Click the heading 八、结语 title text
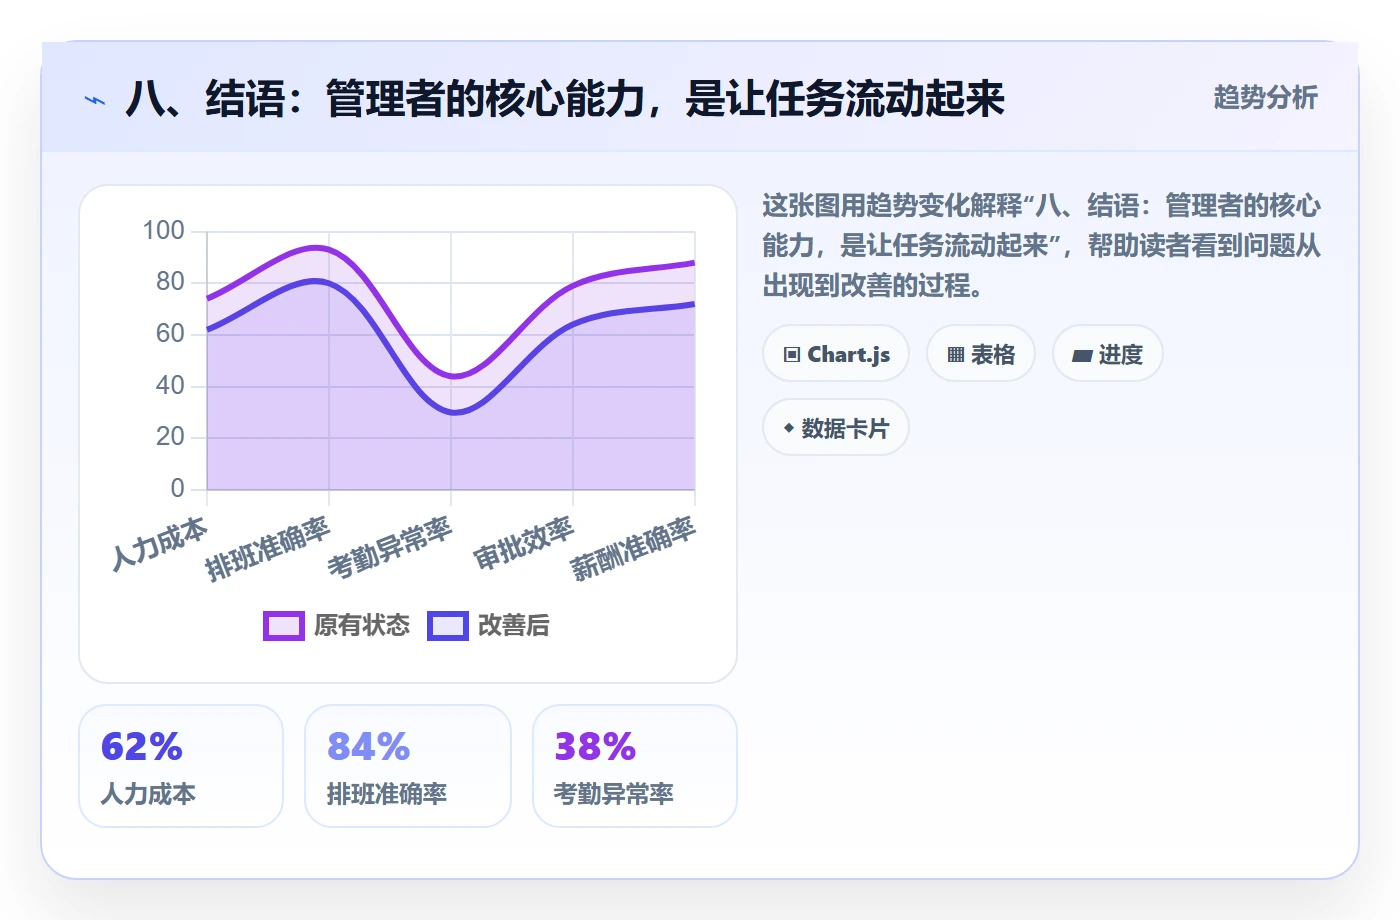1400x920 pixels. tap(565, 99)
